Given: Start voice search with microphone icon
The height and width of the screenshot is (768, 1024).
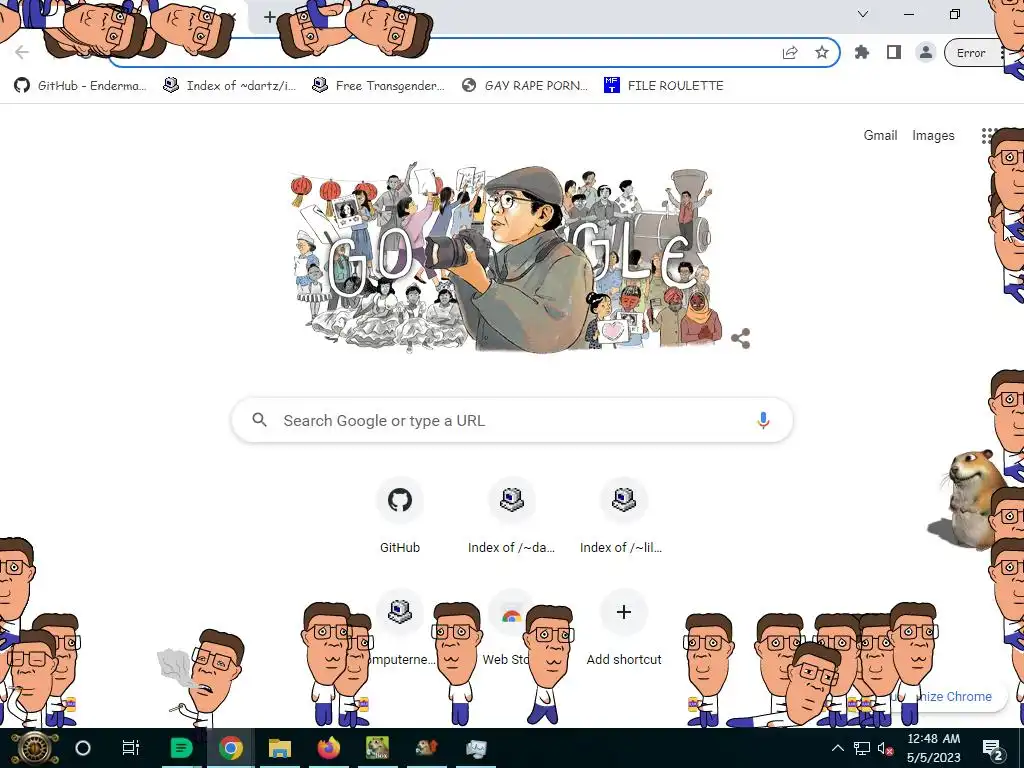Looking at the screenshot, I should point(763,420).
